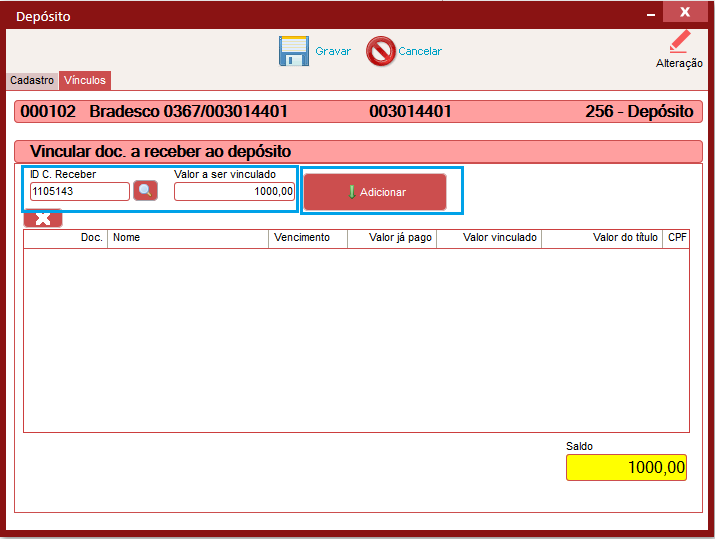Click the Gravar floppy disk icon

point(294,51)
